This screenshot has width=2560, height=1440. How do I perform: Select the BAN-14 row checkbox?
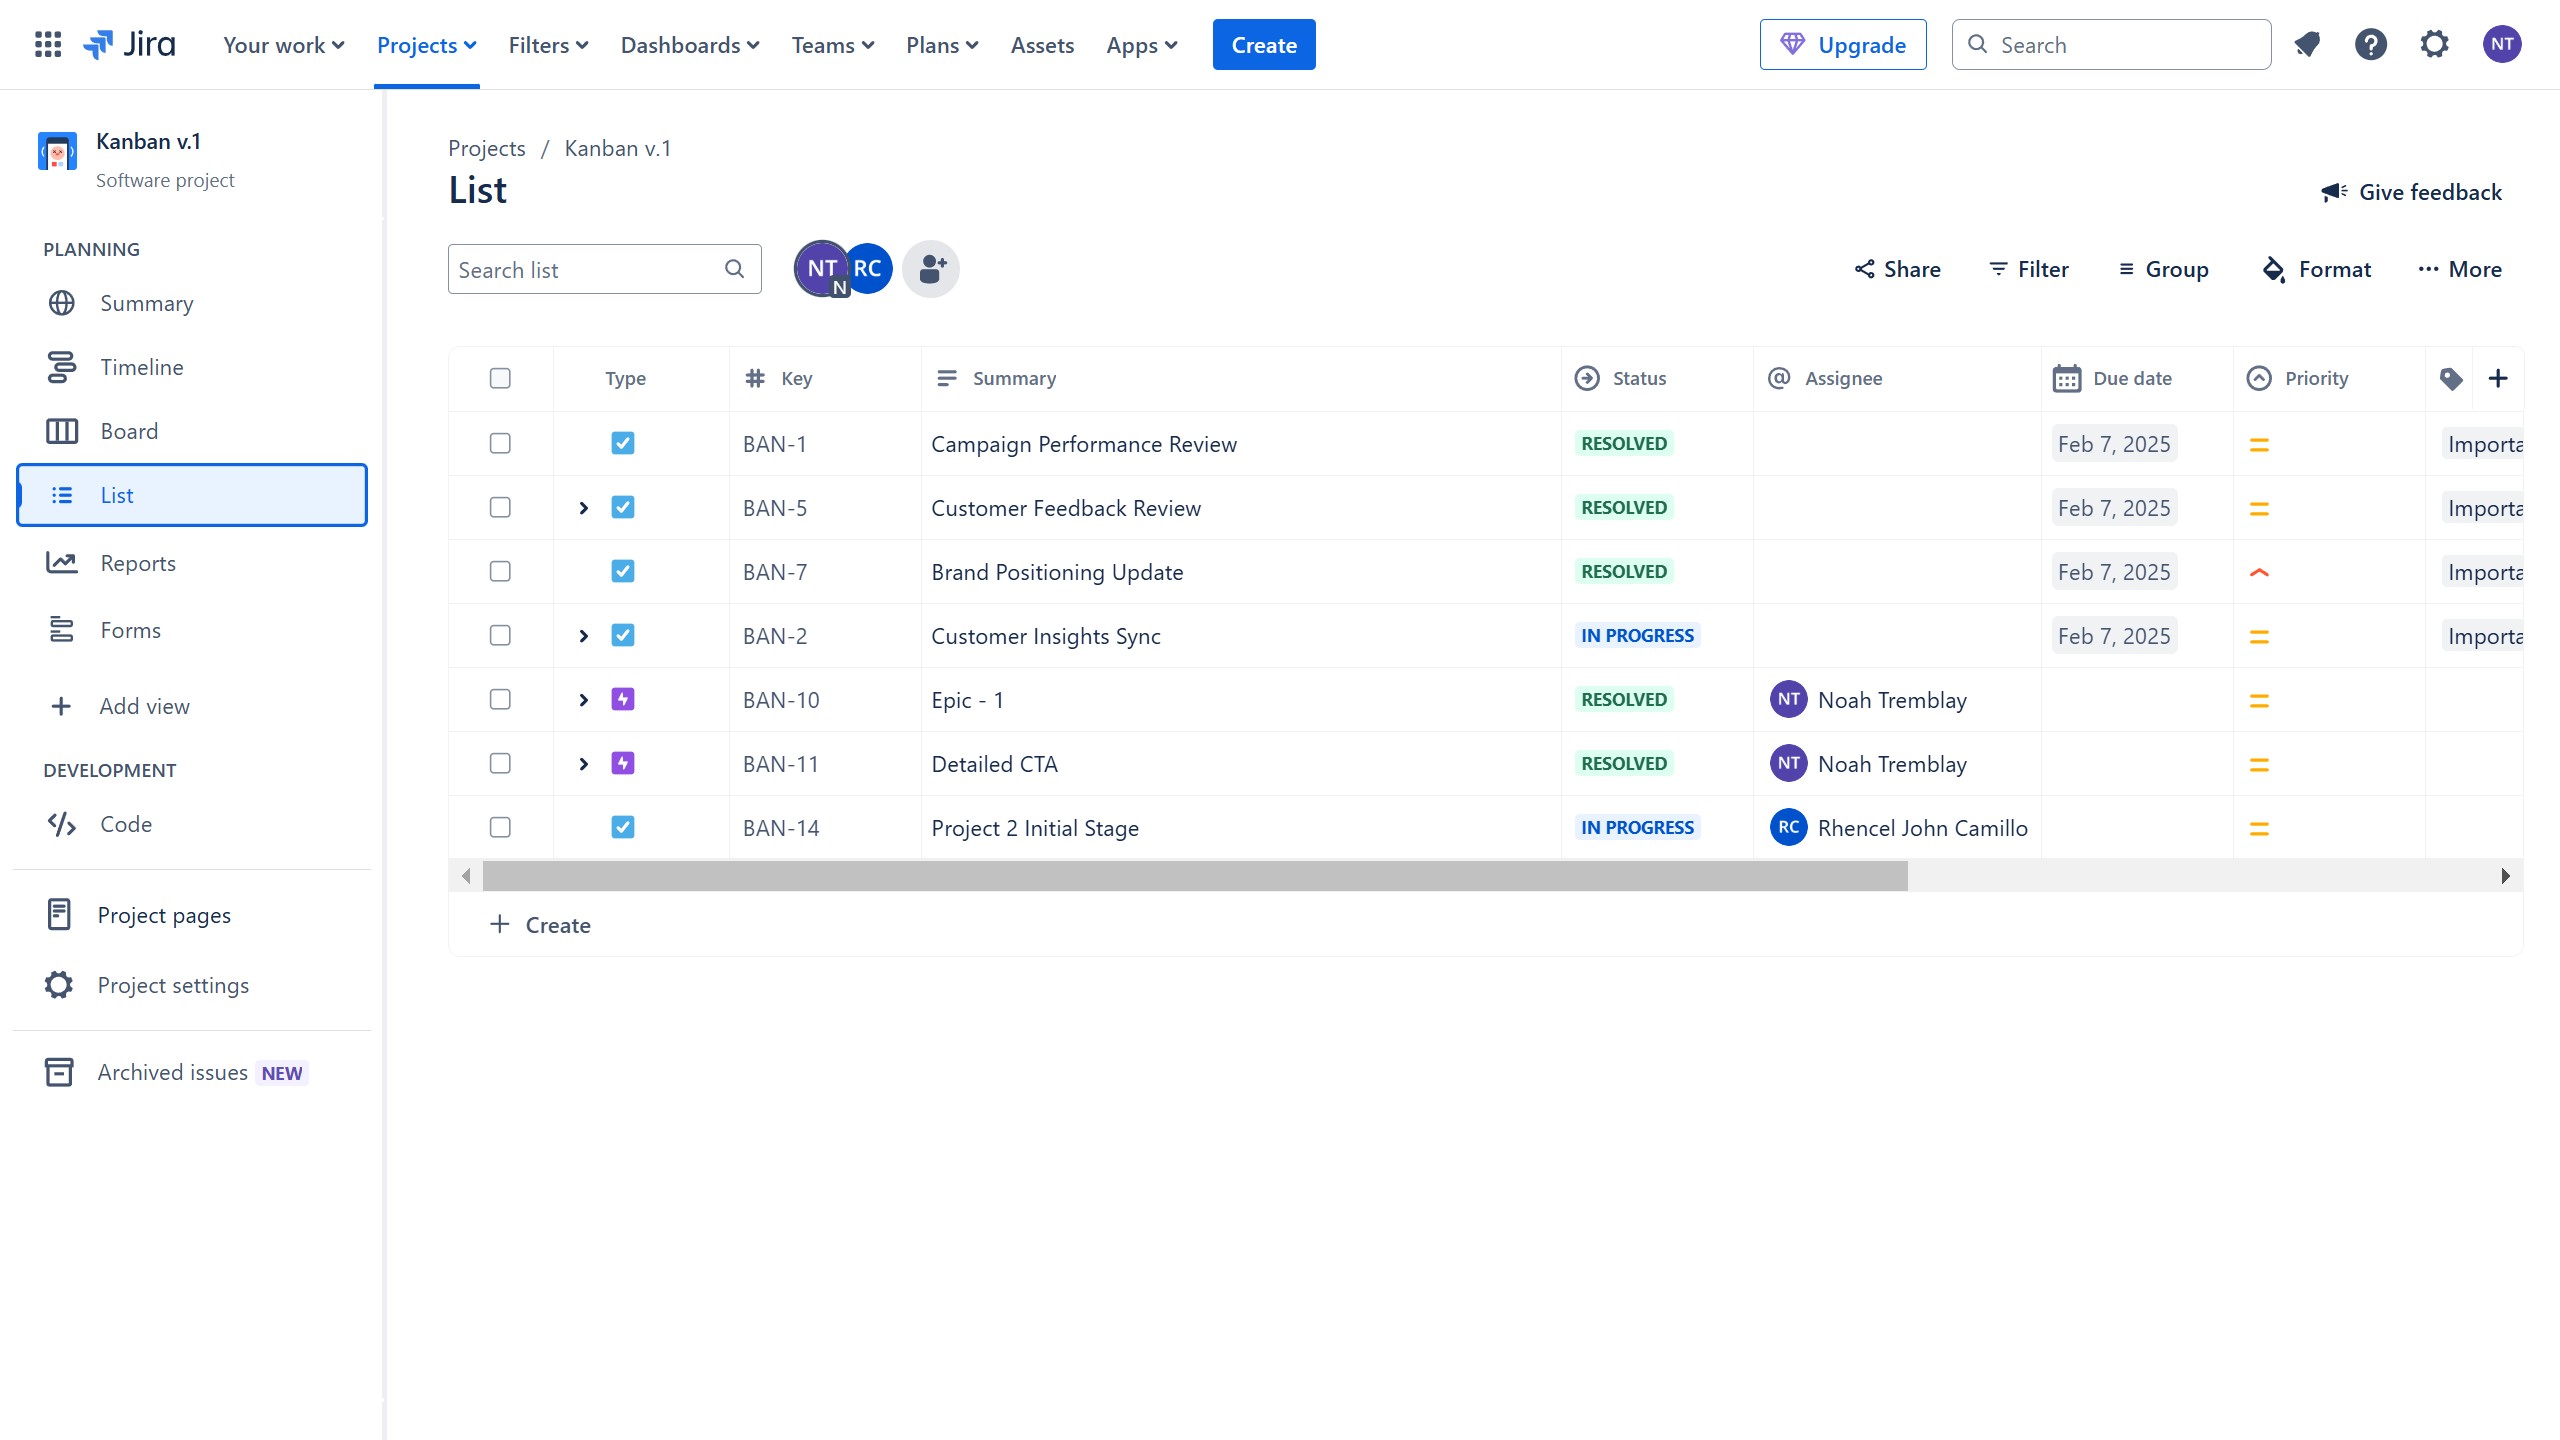click(x=500, y=827)
